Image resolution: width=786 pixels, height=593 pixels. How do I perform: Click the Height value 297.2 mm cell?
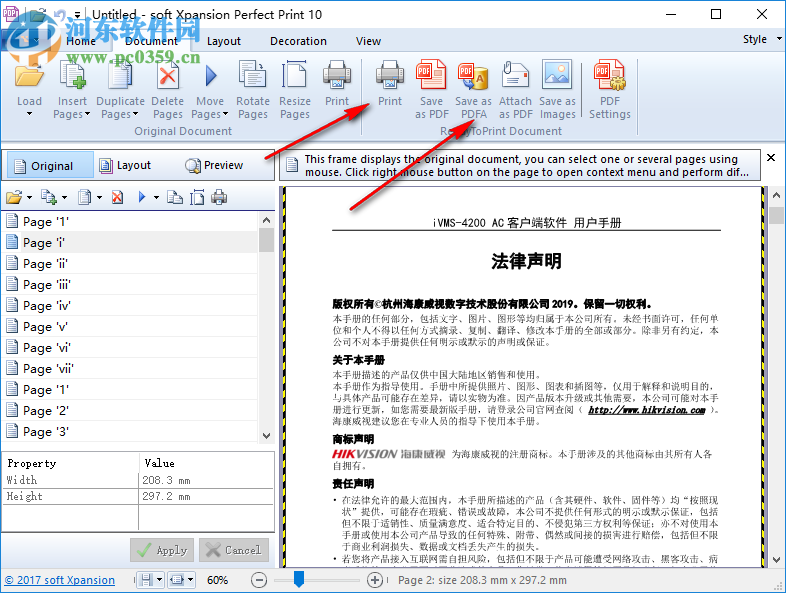(x=206, y=496)
